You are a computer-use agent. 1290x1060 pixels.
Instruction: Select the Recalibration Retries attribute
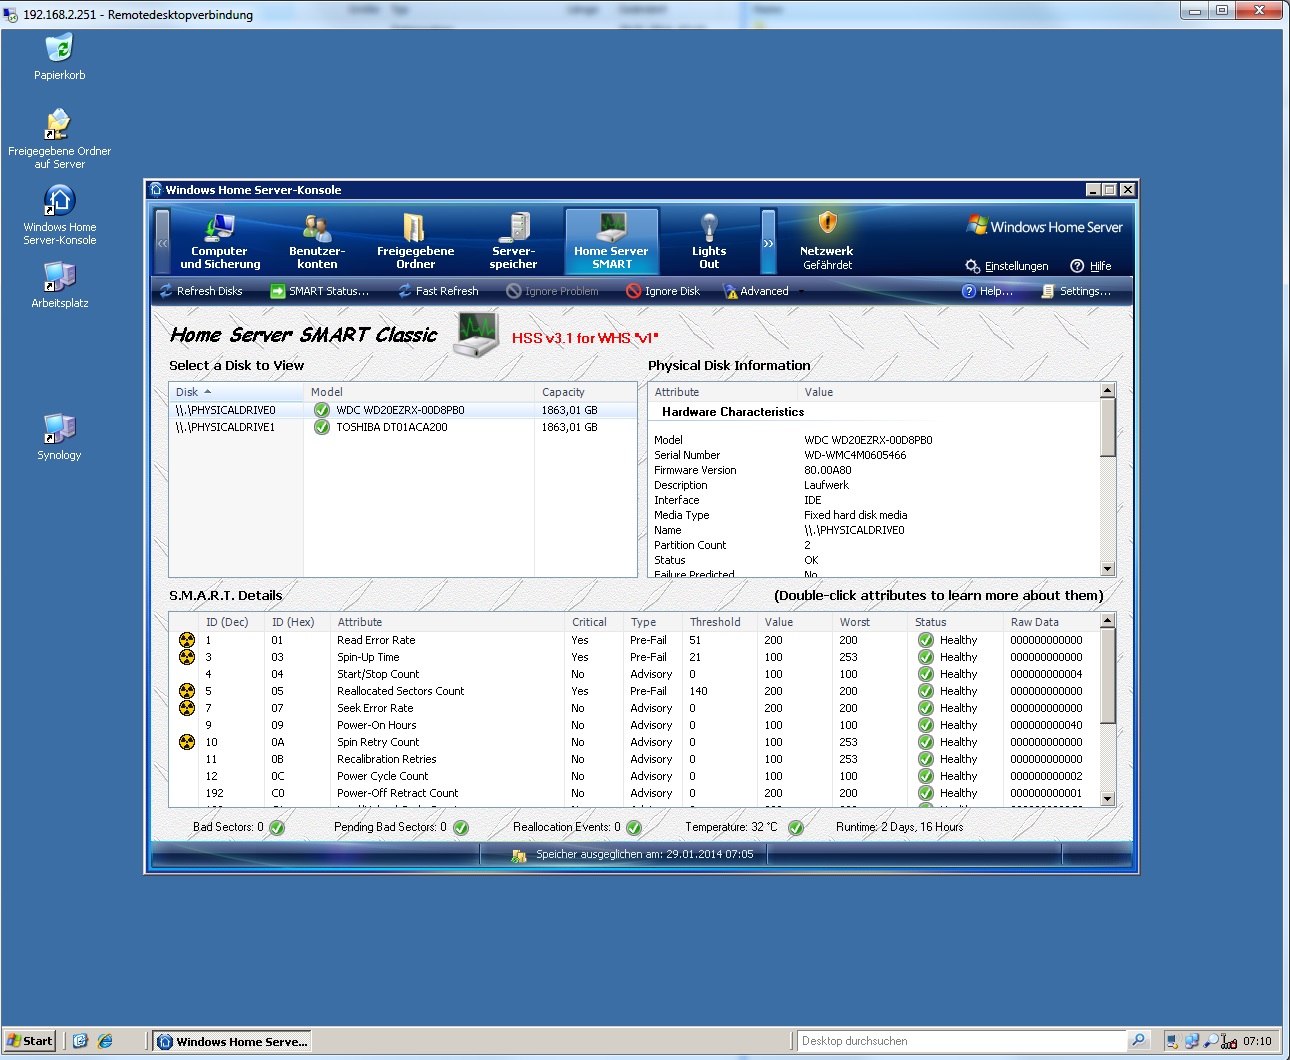[635, 759]
